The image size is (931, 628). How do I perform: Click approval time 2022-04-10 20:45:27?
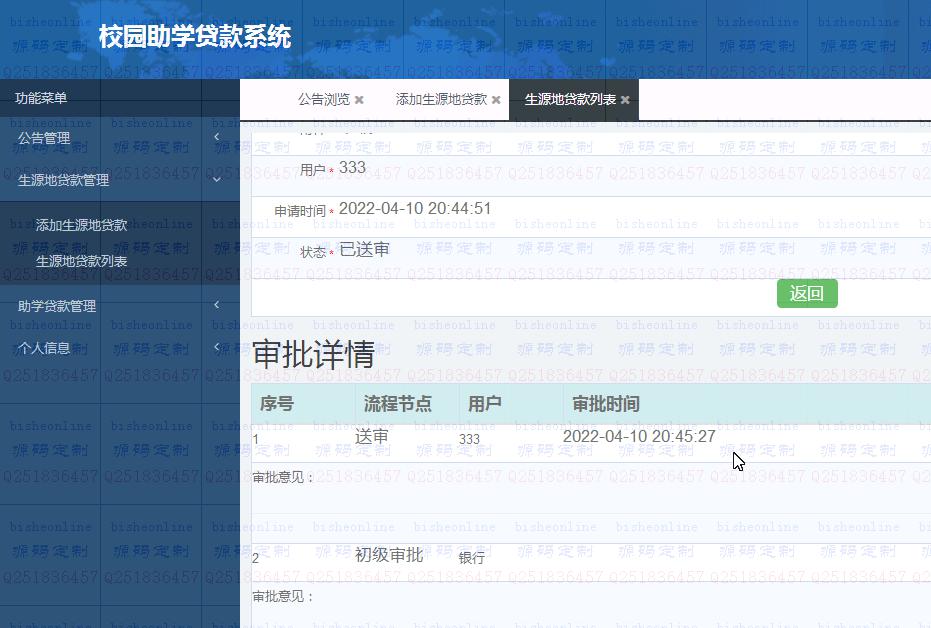click(x=639, y=436)
